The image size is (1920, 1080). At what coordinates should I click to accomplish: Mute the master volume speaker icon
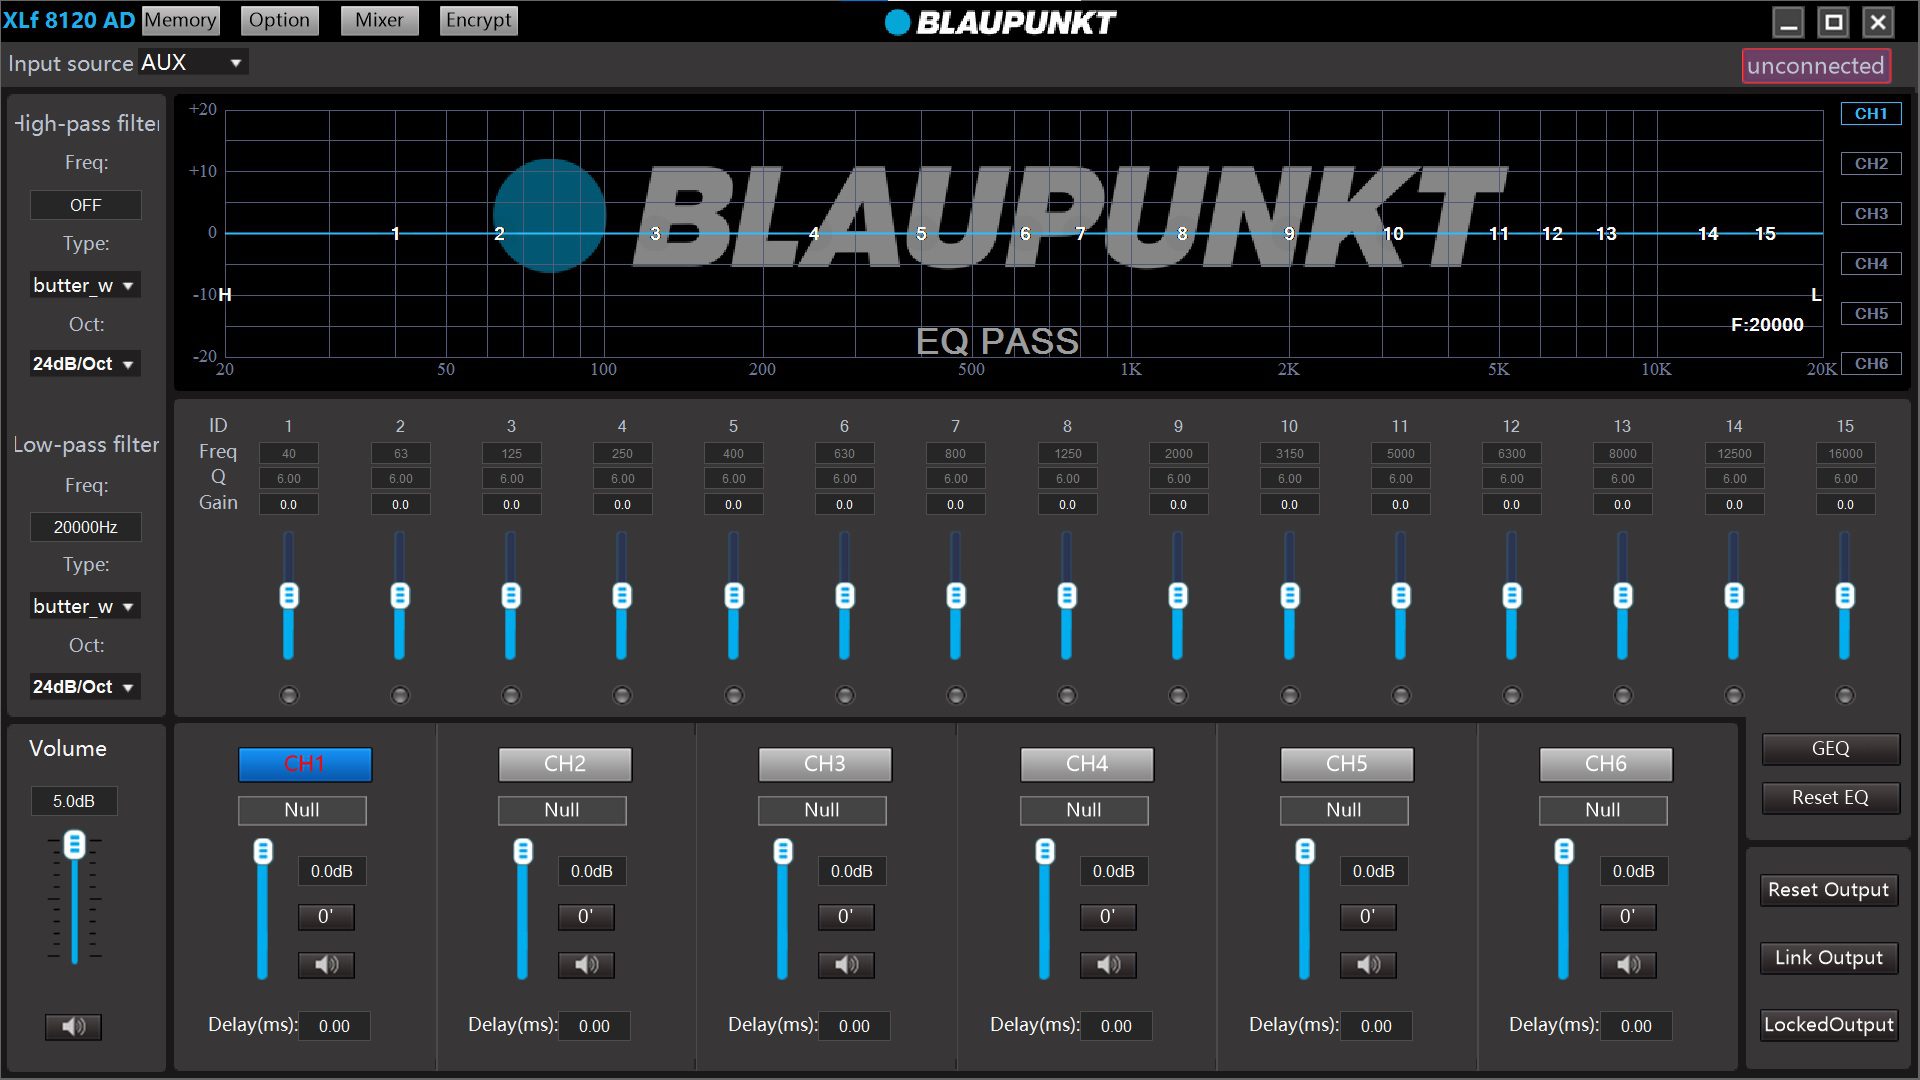[x=73, y=1027]
